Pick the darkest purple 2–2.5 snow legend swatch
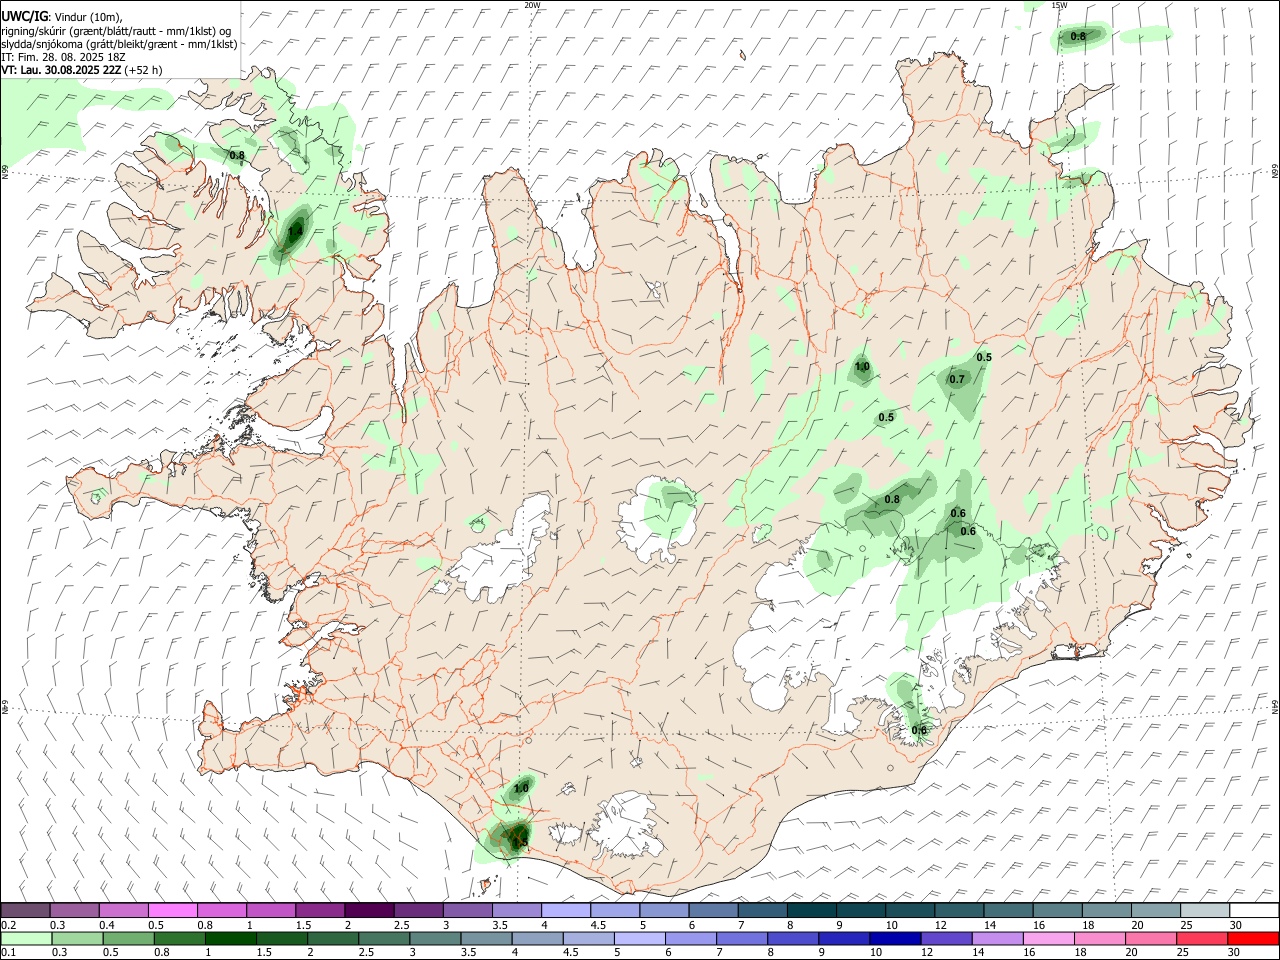Viewport: 1280px width, 960px height. point(369,910)
